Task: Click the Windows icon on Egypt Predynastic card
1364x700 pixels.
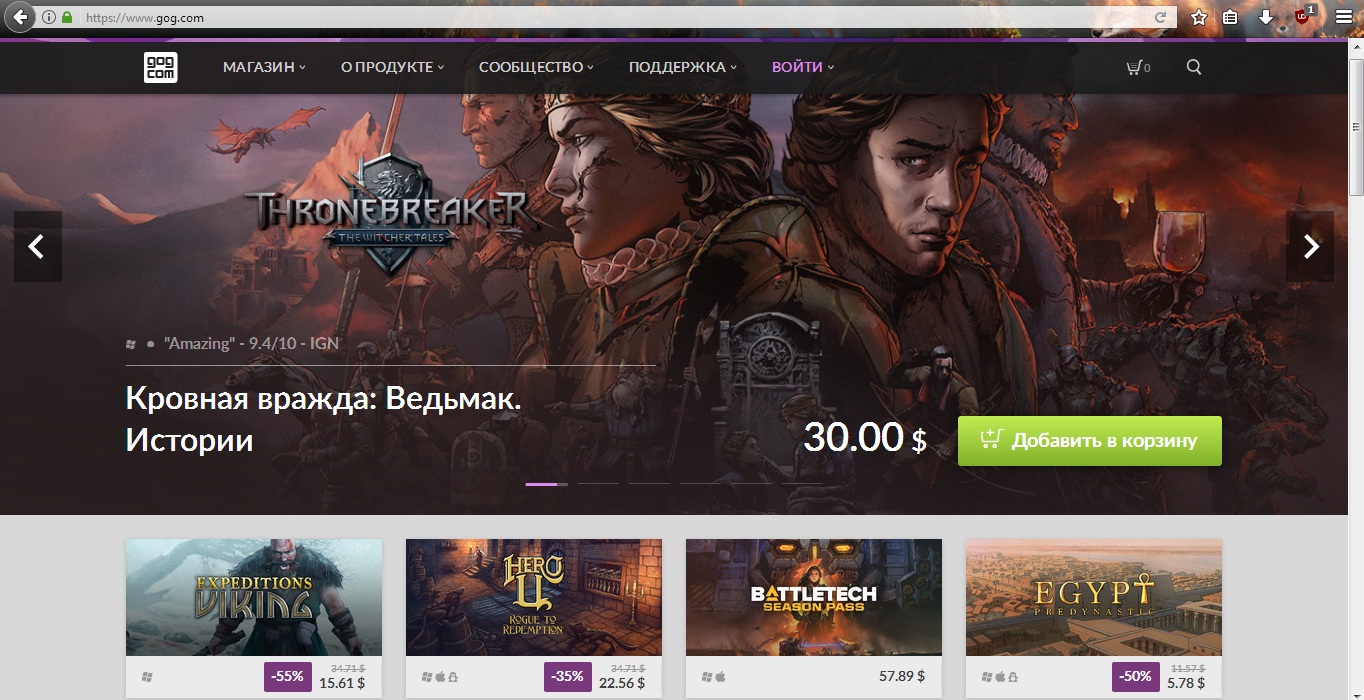Action: click(x=987, y=677)
